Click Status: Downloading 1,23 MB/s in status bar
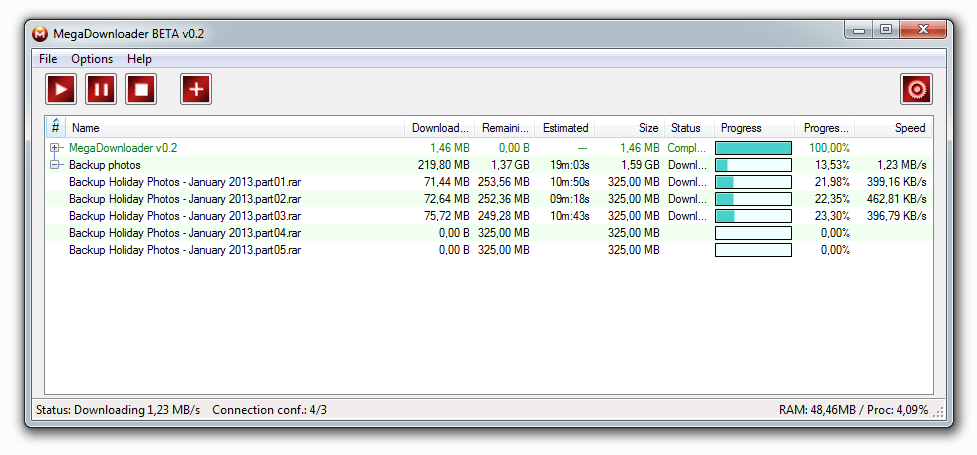 (118, 410)
